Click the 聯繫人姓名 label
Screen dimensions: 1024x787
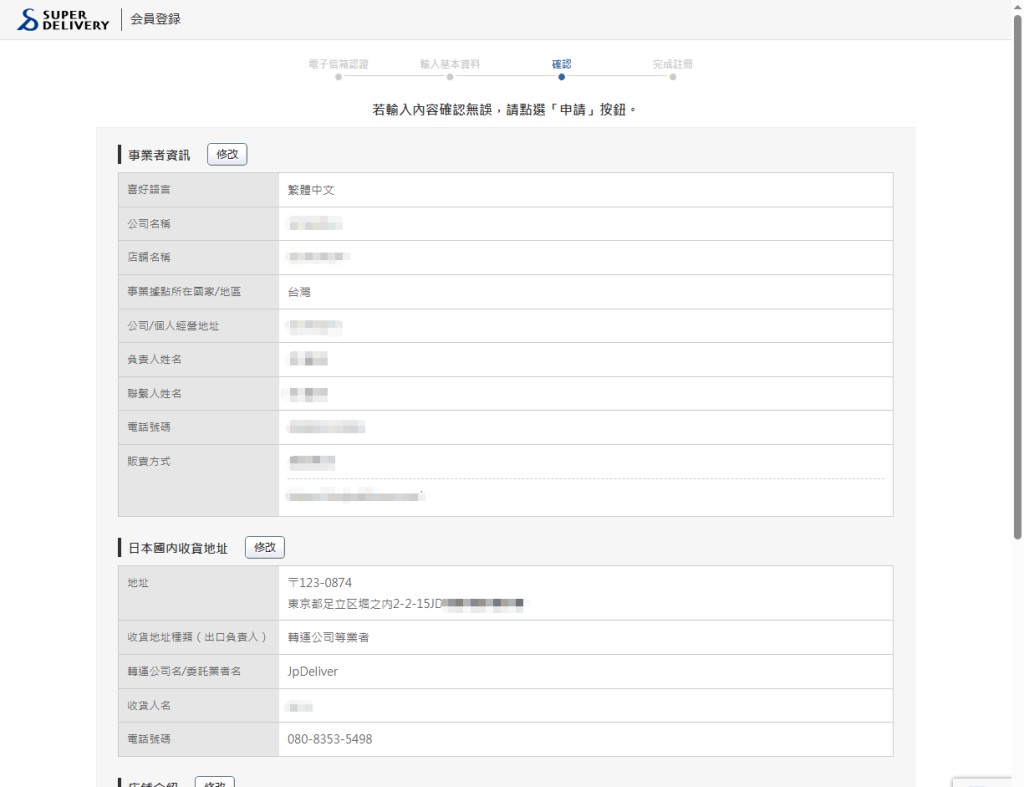coord(155,393)
